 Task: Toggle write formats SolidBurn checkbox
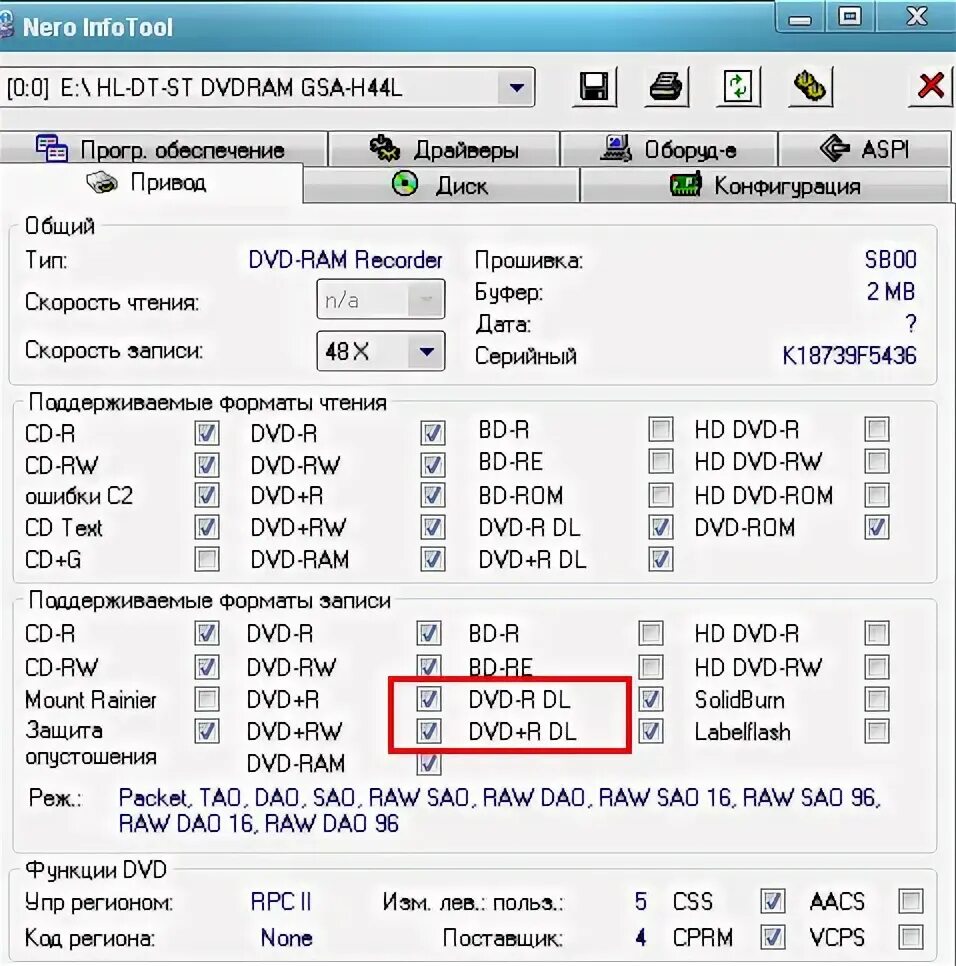877,699
